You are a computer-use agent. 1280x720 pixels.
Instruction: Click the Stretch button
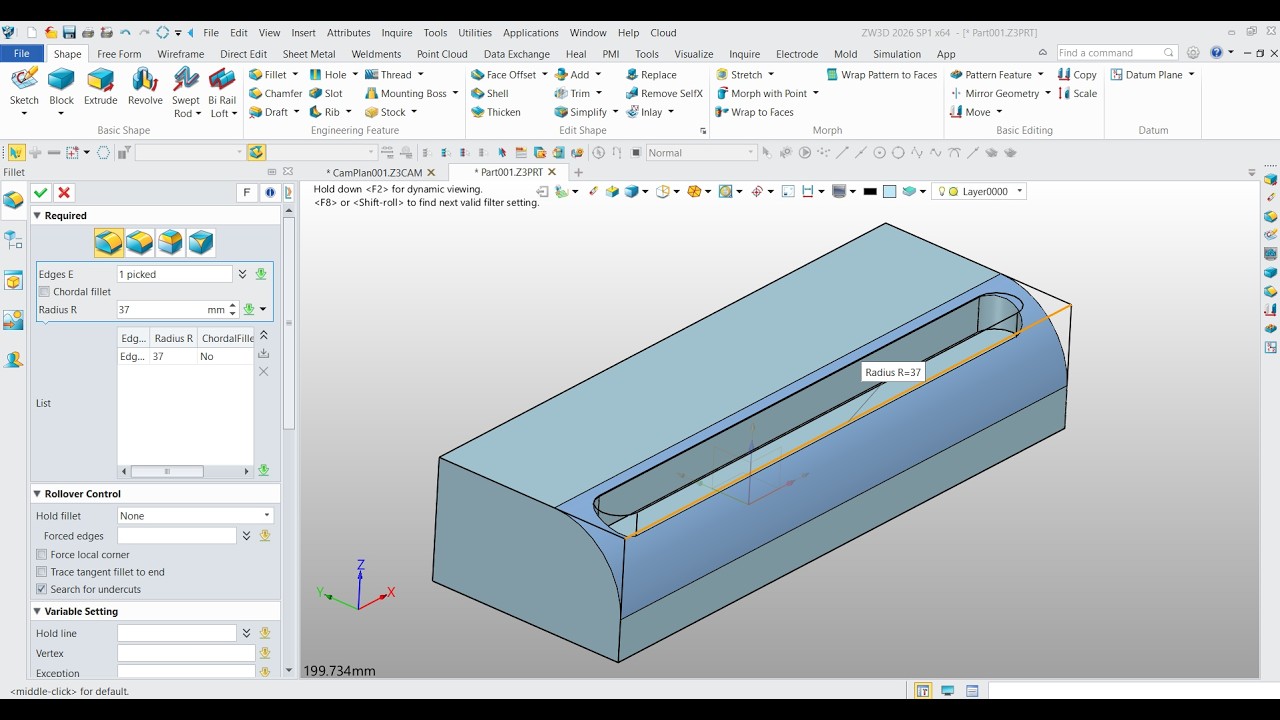(739, 74)
